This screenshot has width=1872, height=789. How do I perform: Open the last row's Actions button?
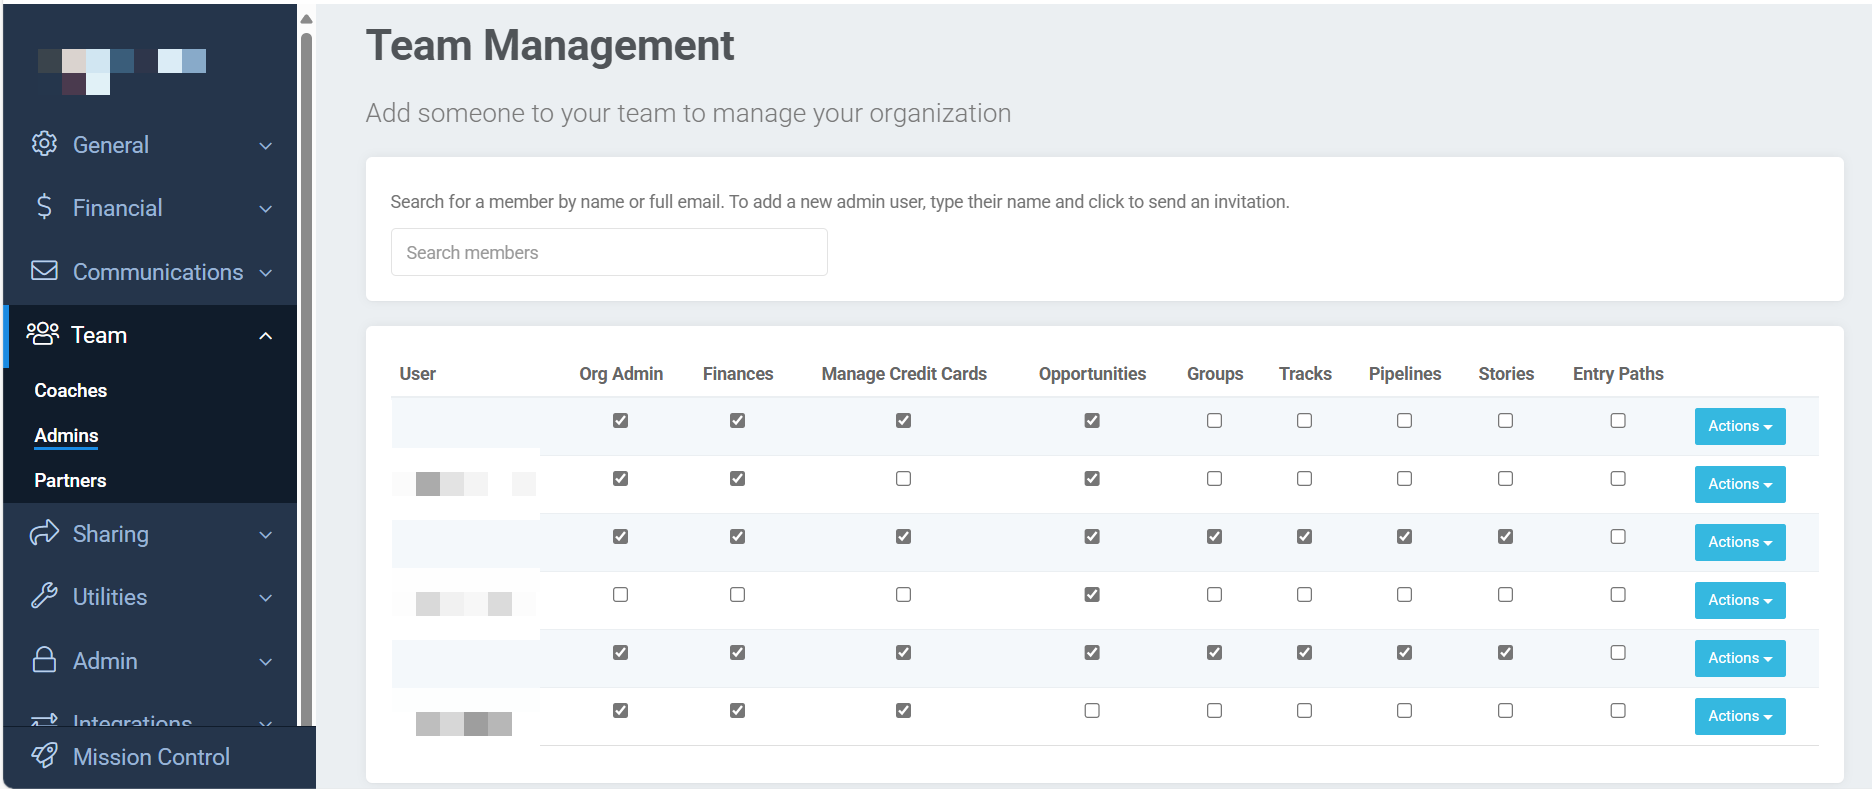[1739, 716]
